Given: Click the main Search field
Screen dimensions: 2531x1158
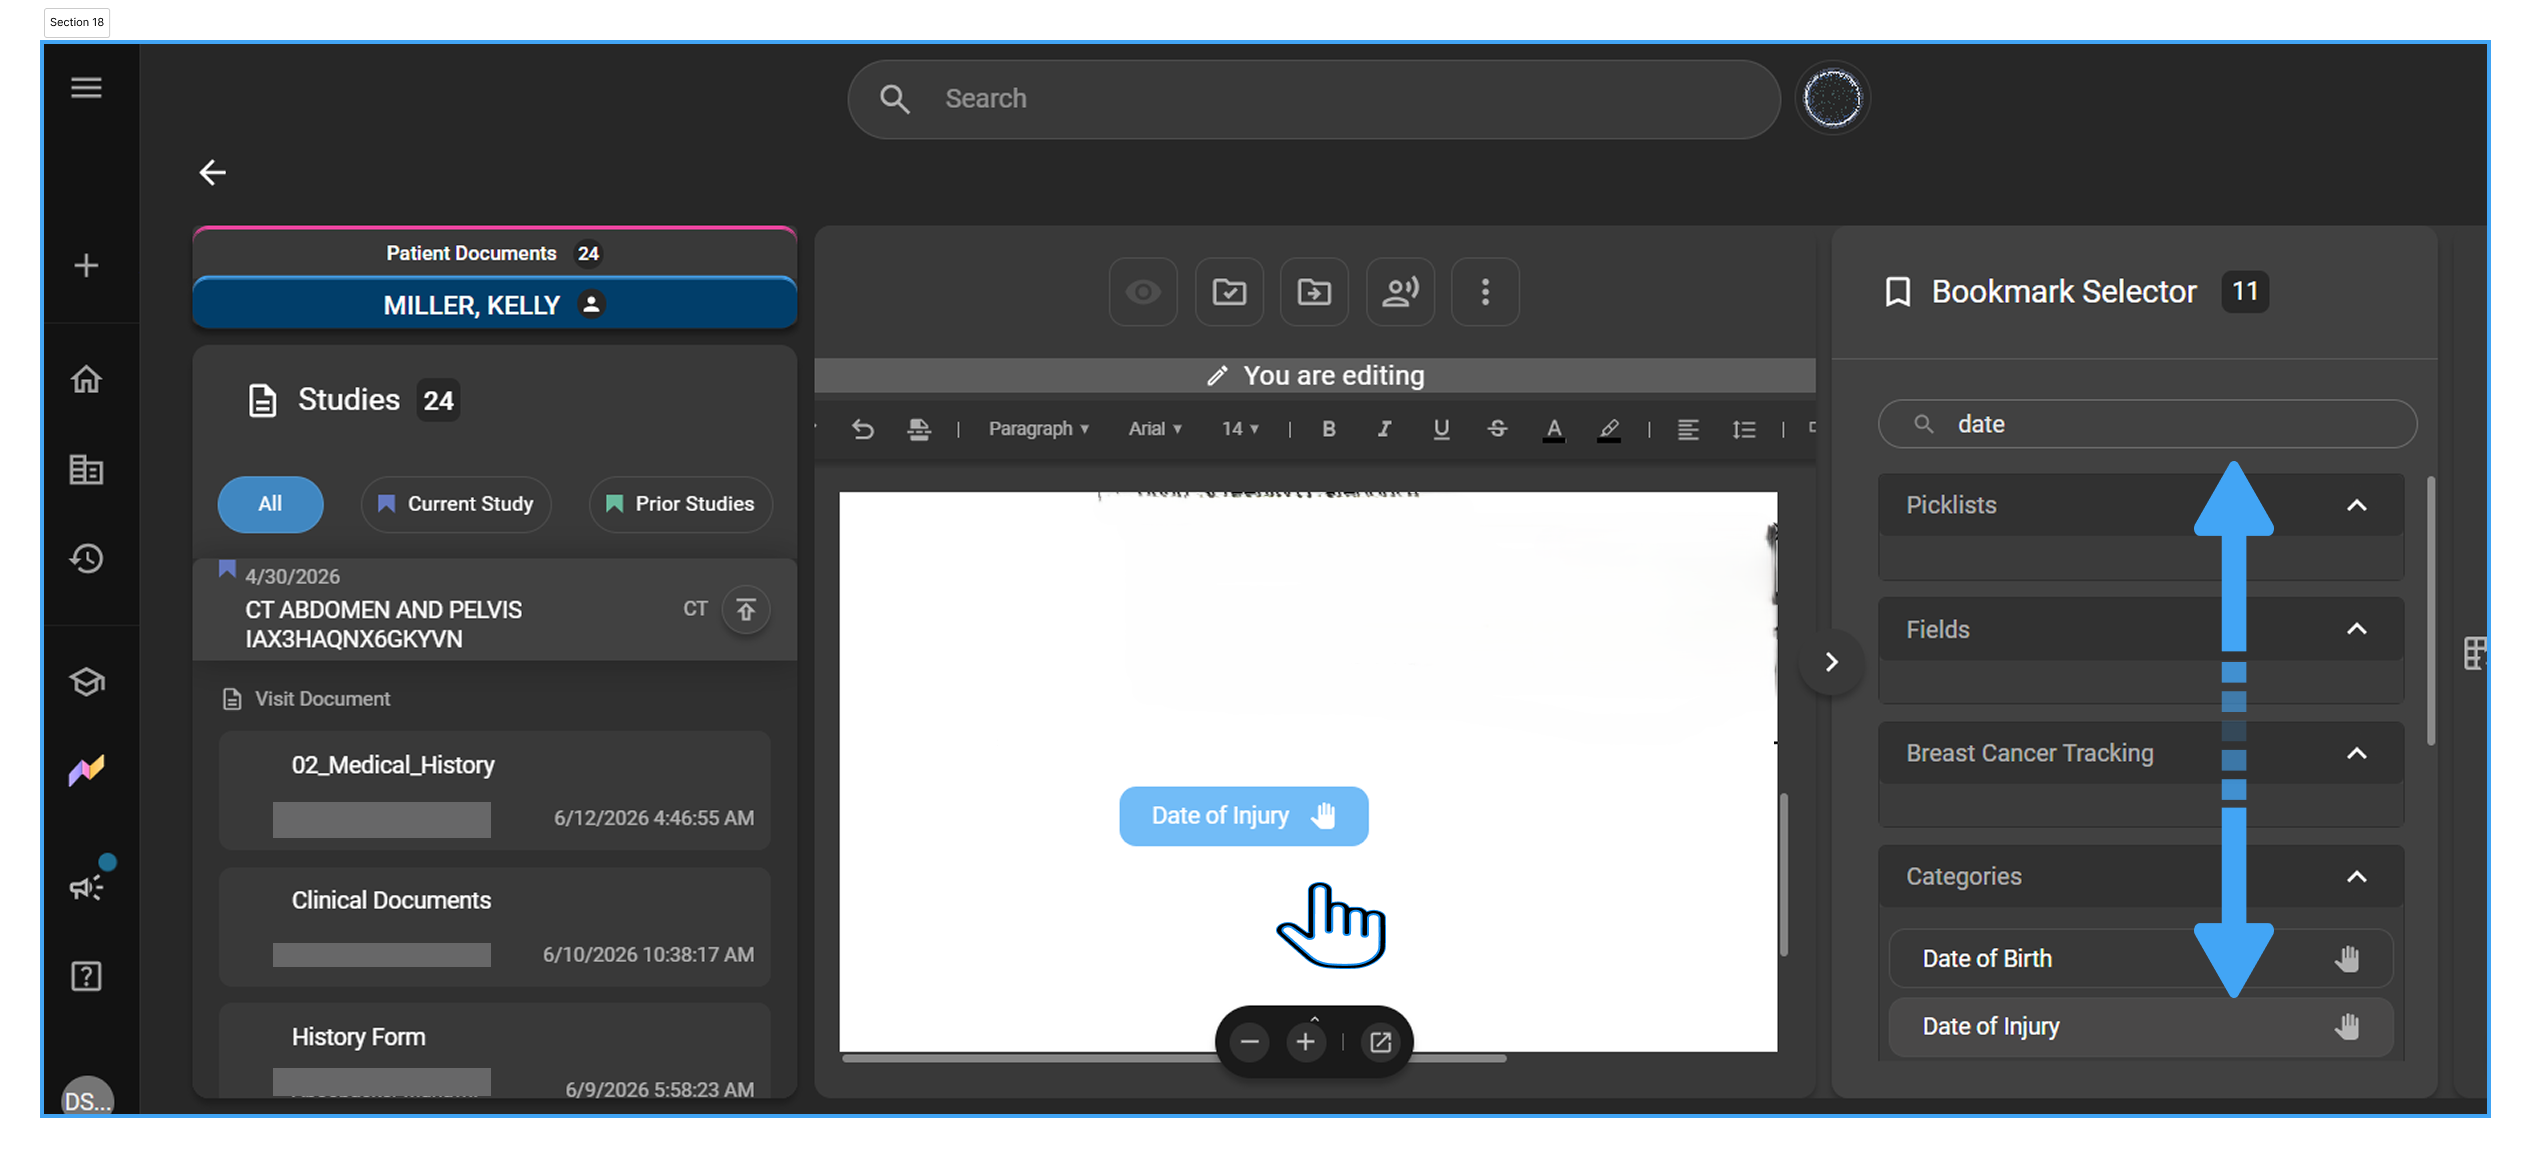Looking at the screenshot, I should pos(1313,99).
